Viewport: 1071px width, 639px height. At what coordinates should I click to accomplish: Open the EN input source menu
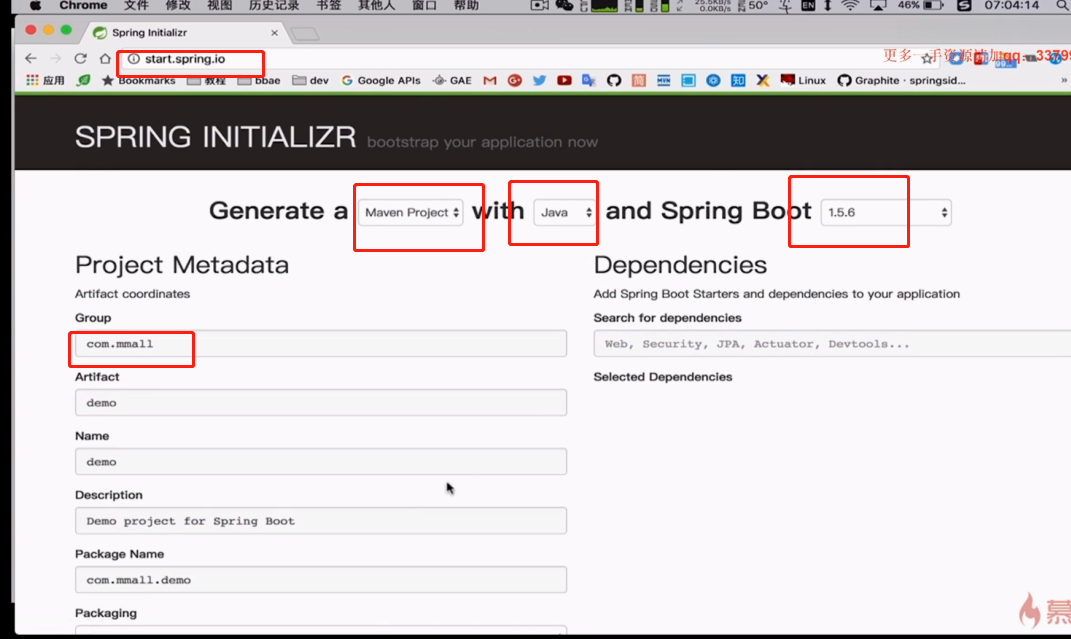click(807, 5)
